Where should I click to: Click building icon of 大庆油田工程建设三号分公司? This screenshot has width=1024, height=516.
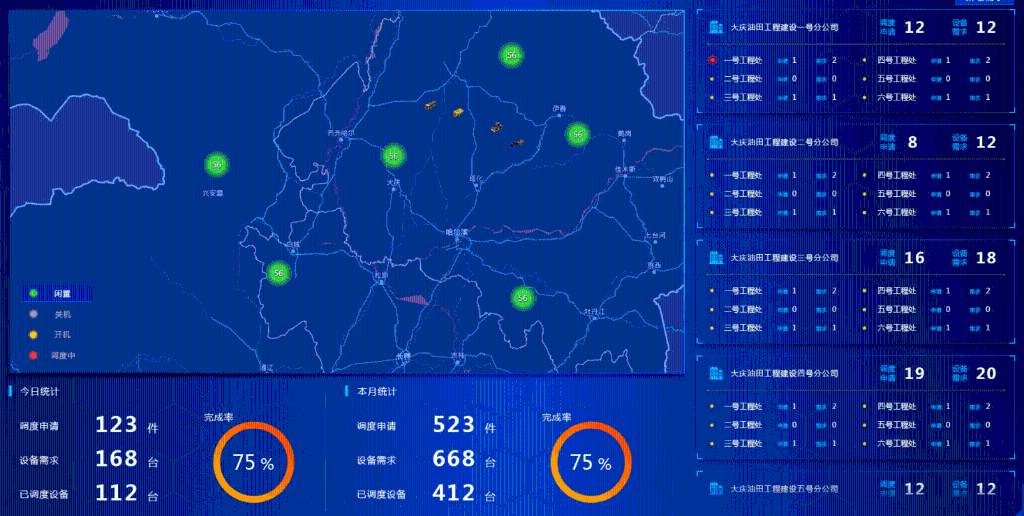[715, 258]
